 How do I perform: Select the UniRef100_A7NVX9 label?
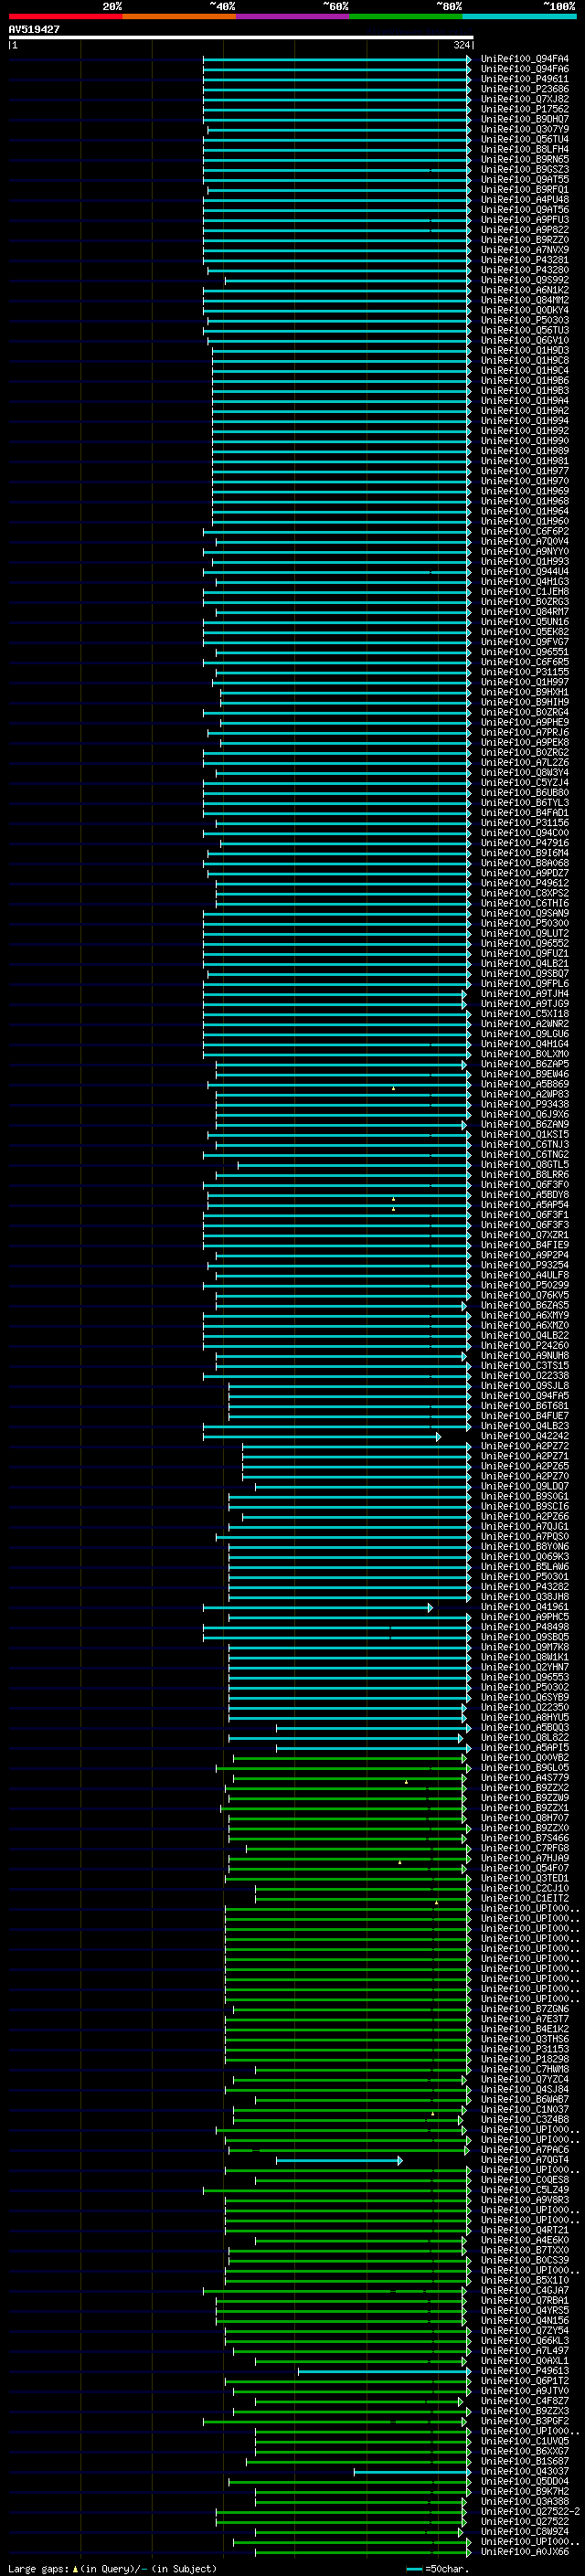(x=525, y=250)
